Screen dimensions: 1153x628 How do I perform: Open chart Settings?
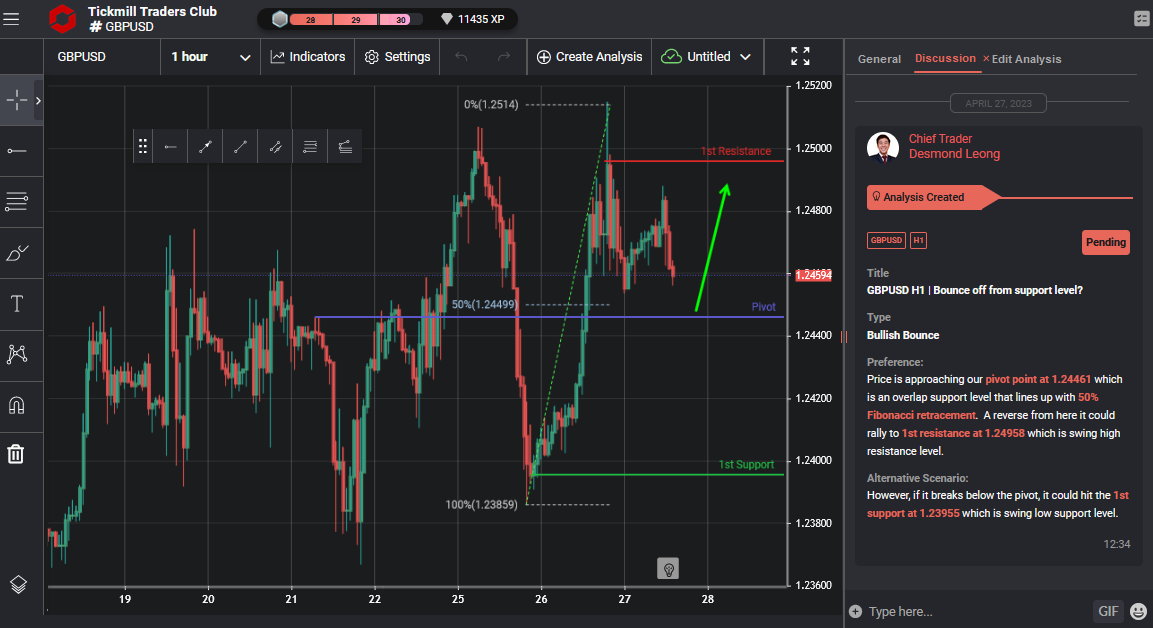coord(397,57)
